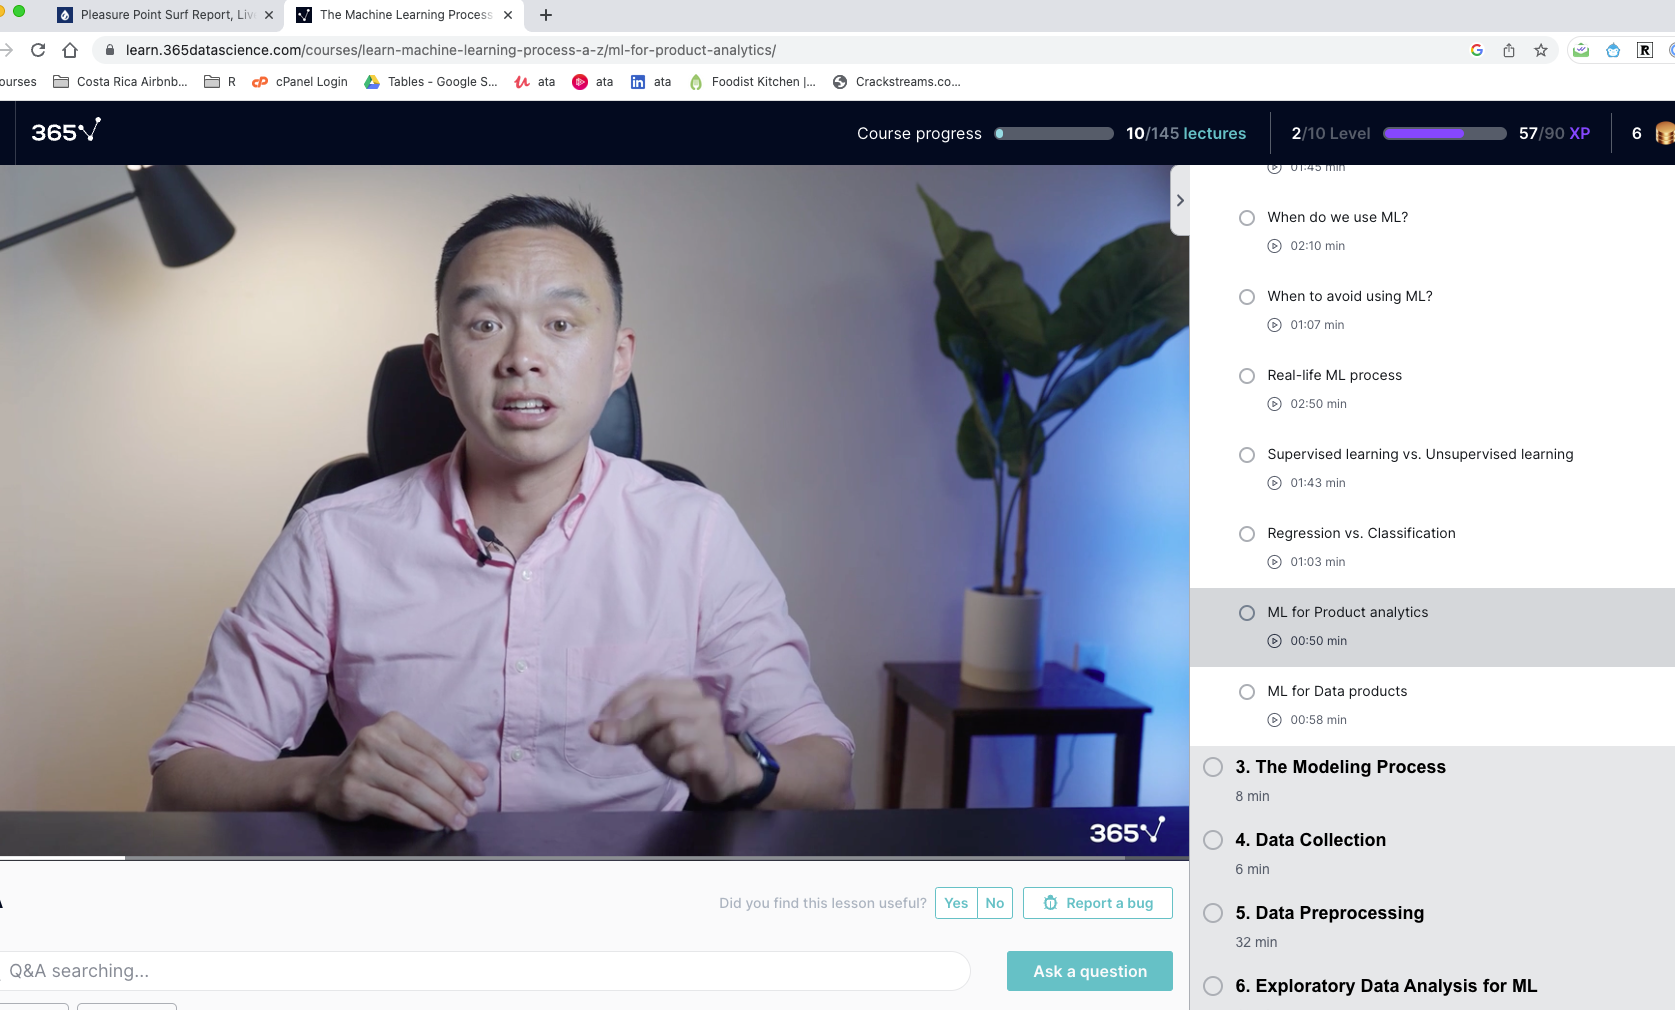Answer No to lesson useful question
This screenshot has width=1675, height=1010.
click(x=995, y=903)
